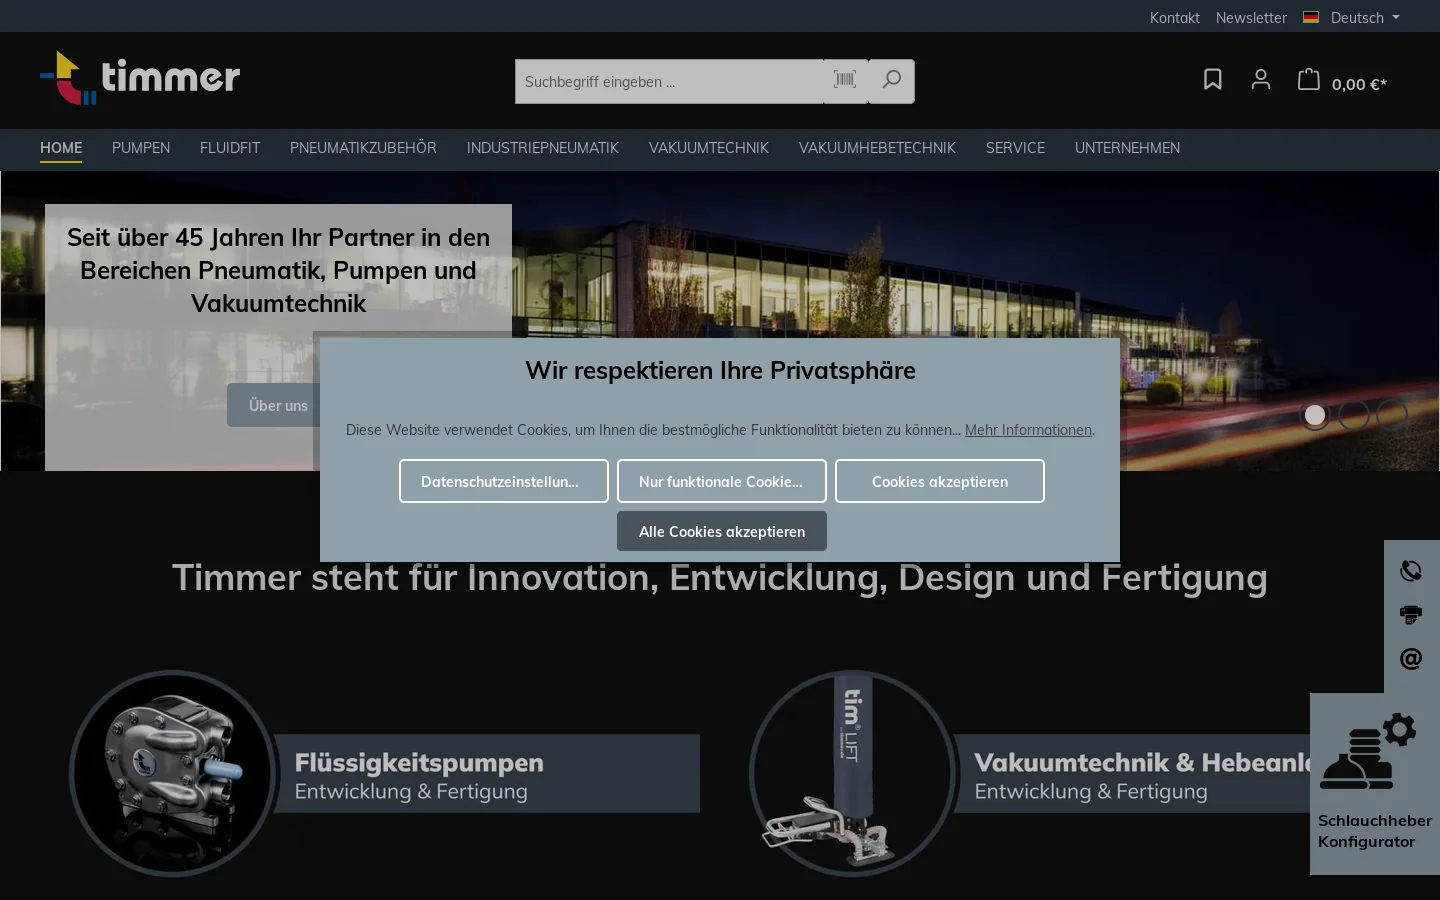Open the barcode scanner search icon

845,80
